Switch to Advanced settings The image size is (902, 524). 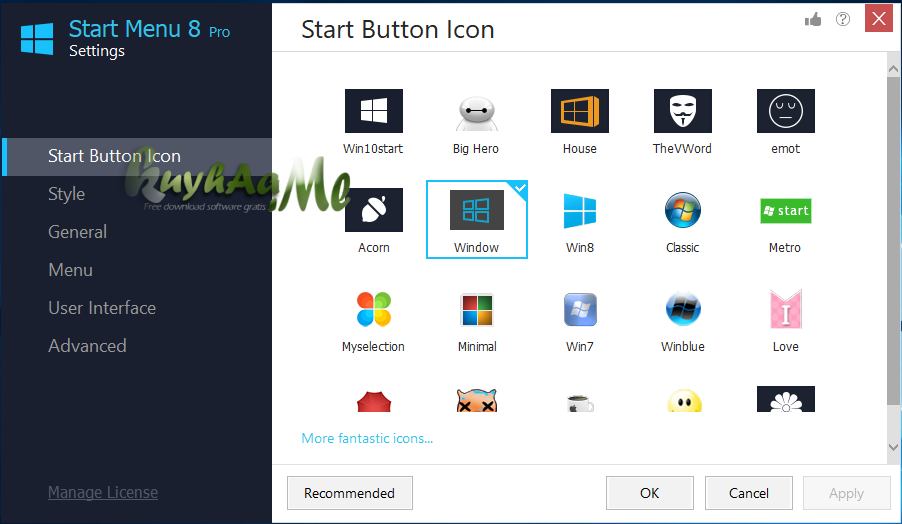click(x=87, y=346)
